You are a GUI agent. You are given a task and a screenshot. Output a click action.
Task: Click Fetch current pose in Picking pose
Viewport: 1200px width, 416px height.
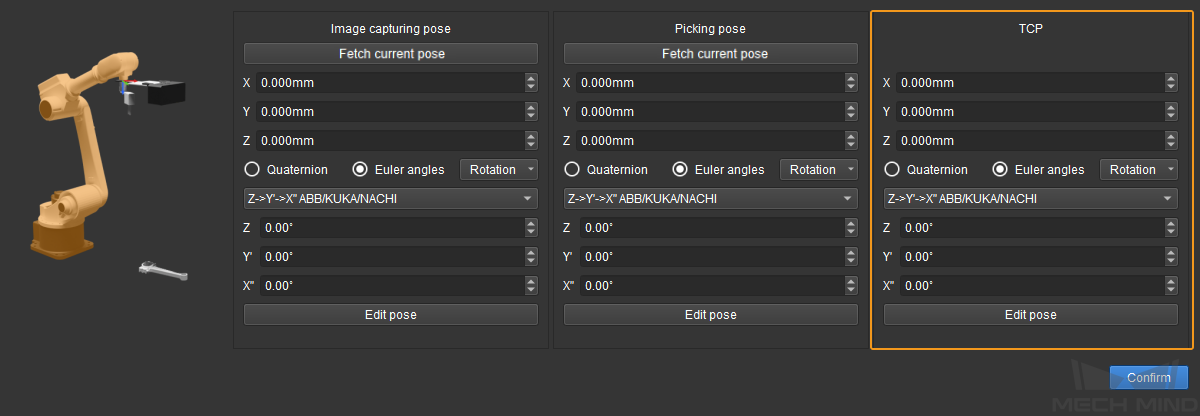tap(710, 54)
